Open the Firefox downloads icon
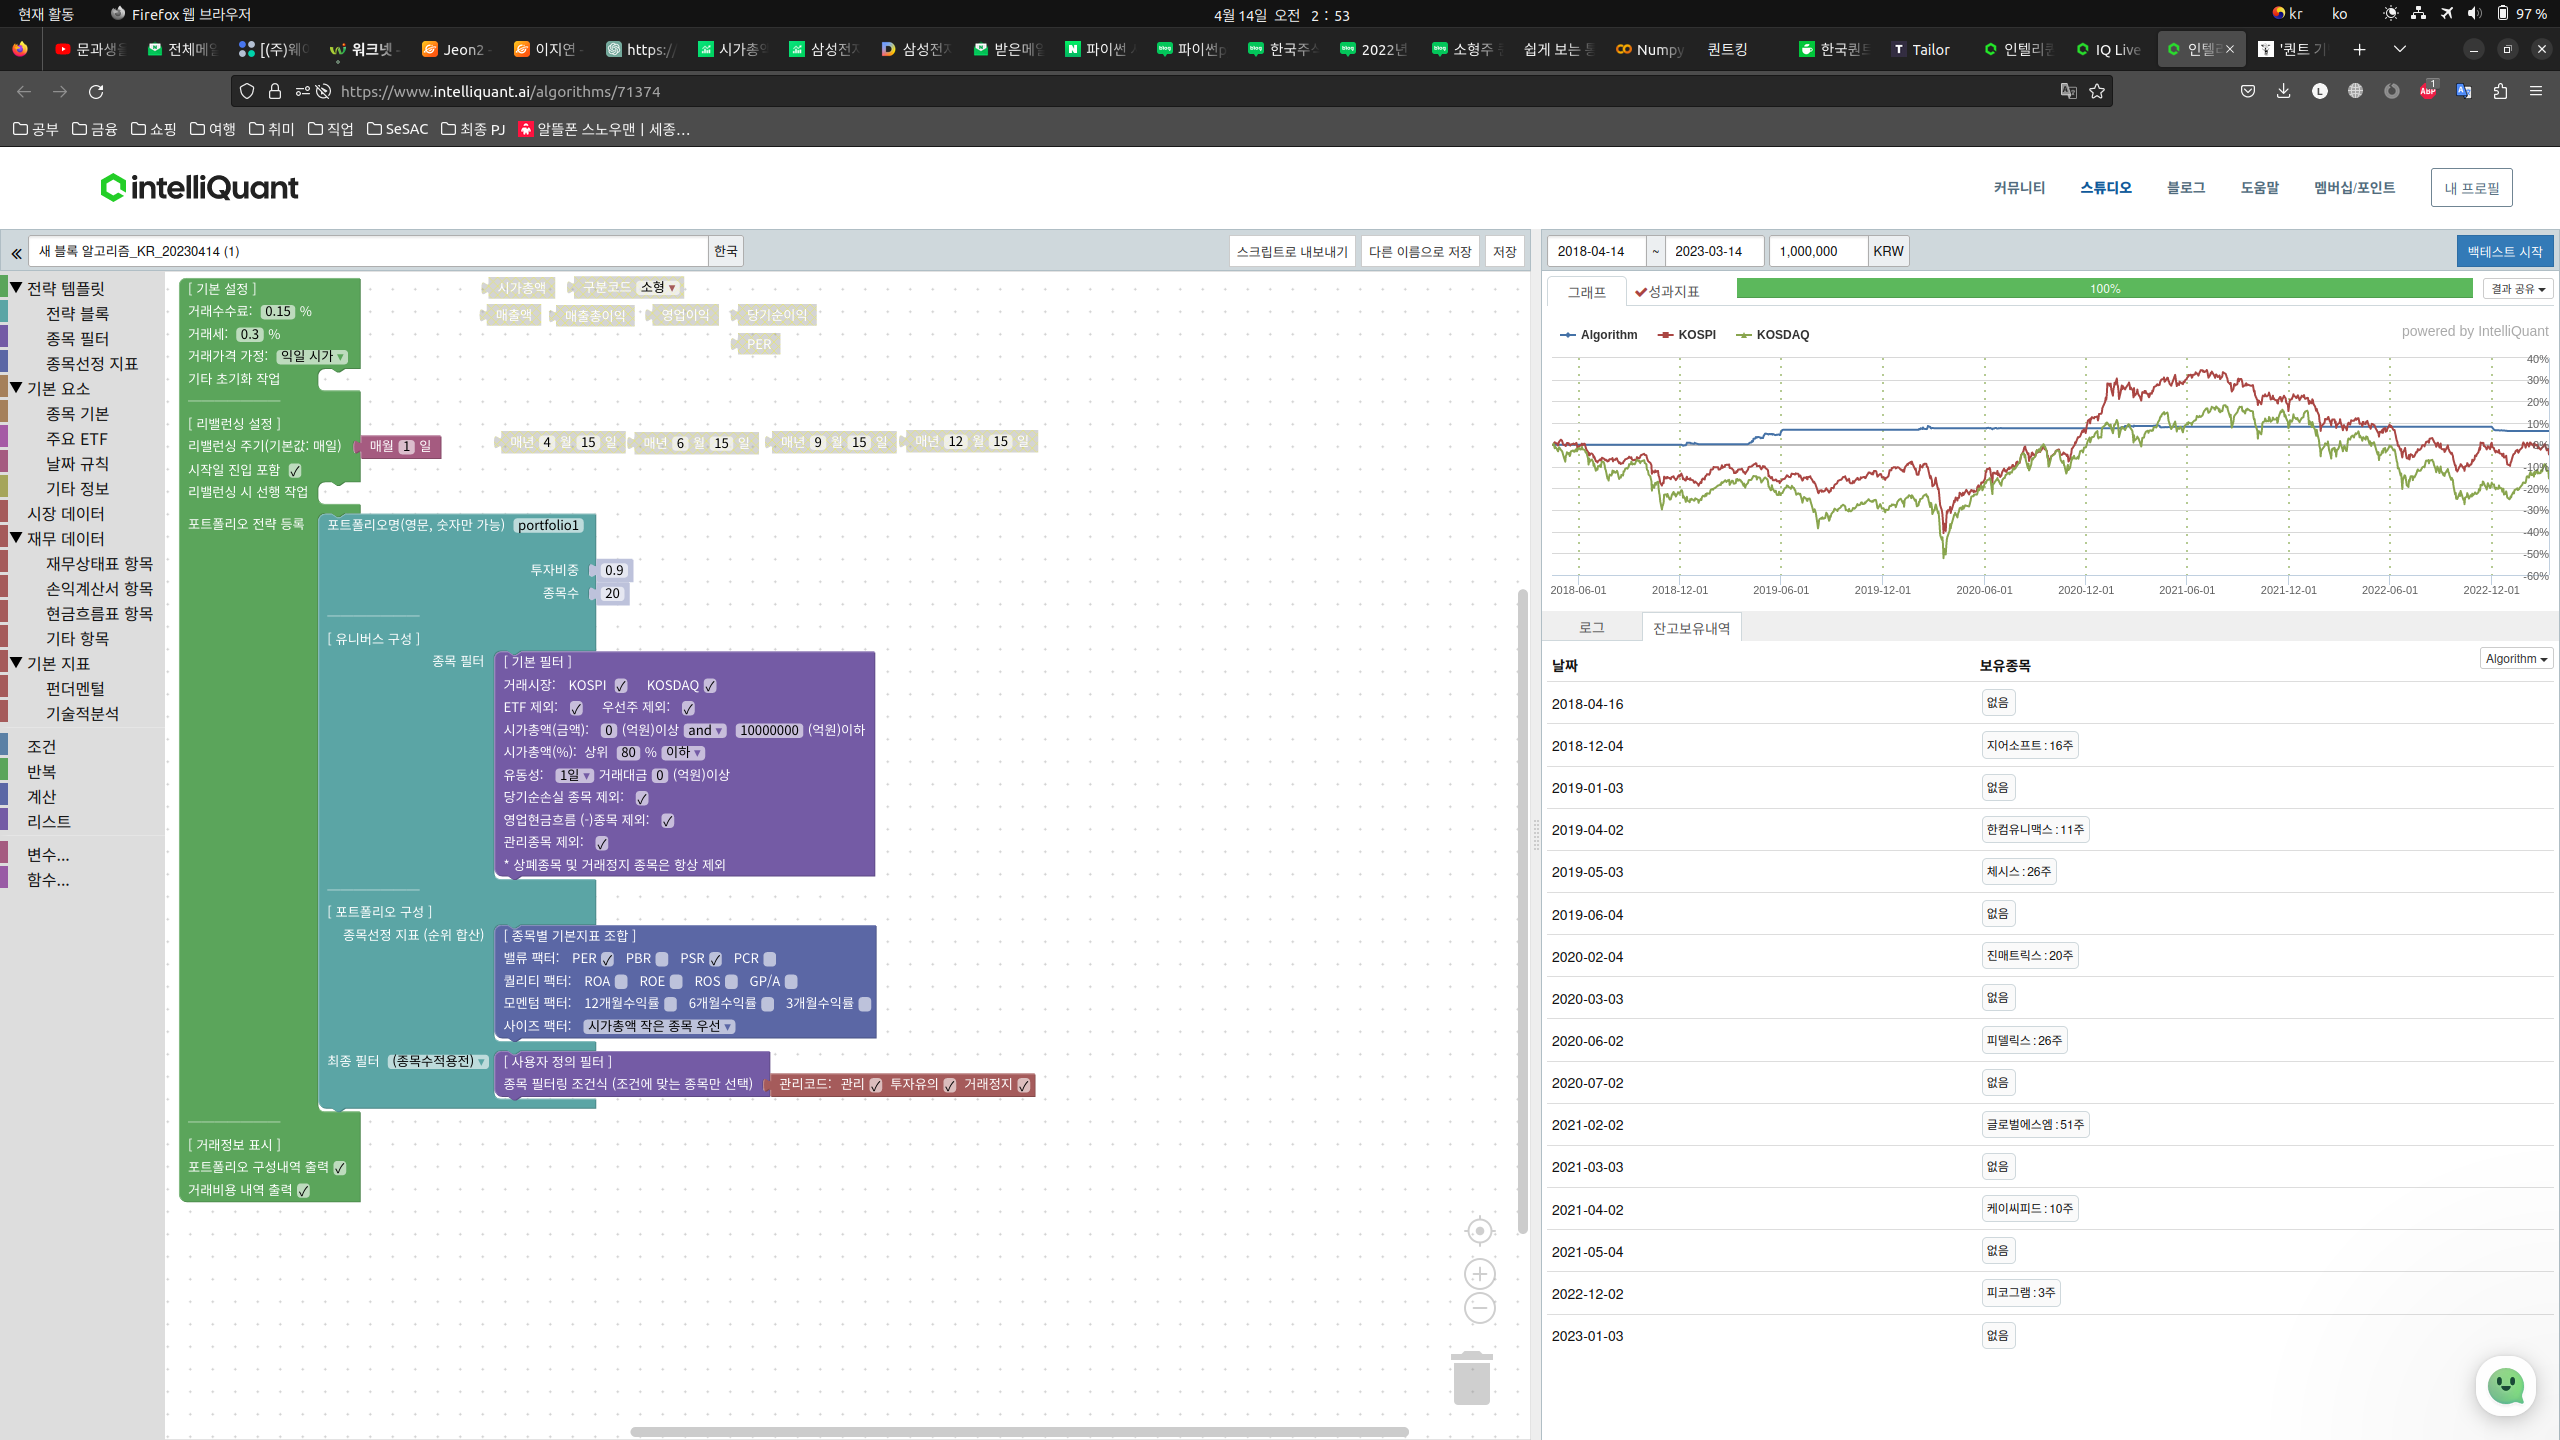Screen dimensions: 2560x1440 coord(2283,91)
